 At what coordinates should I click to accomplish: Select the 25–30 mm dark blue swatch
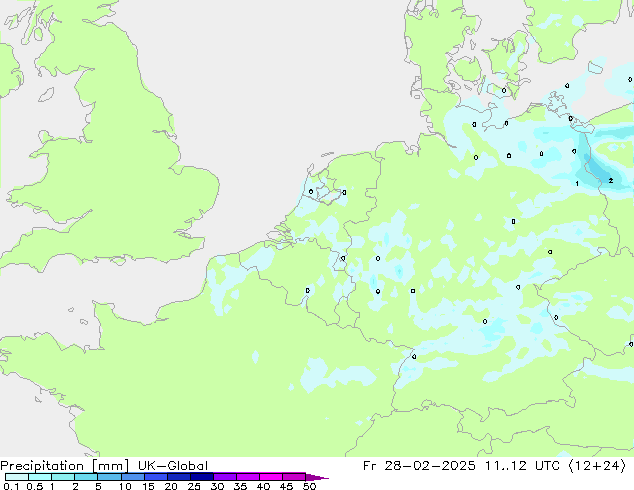[x=202, y=477]
